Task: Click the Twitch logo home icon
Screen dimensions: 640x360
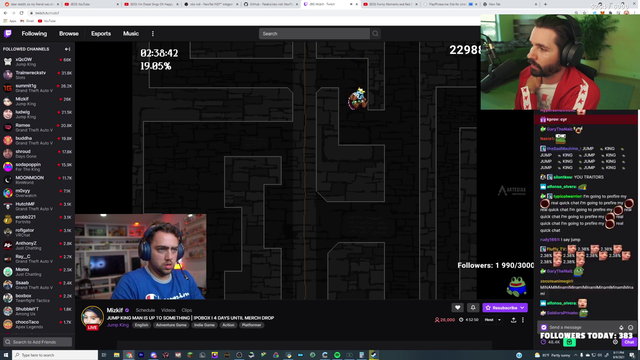Action: click(8, 33)
